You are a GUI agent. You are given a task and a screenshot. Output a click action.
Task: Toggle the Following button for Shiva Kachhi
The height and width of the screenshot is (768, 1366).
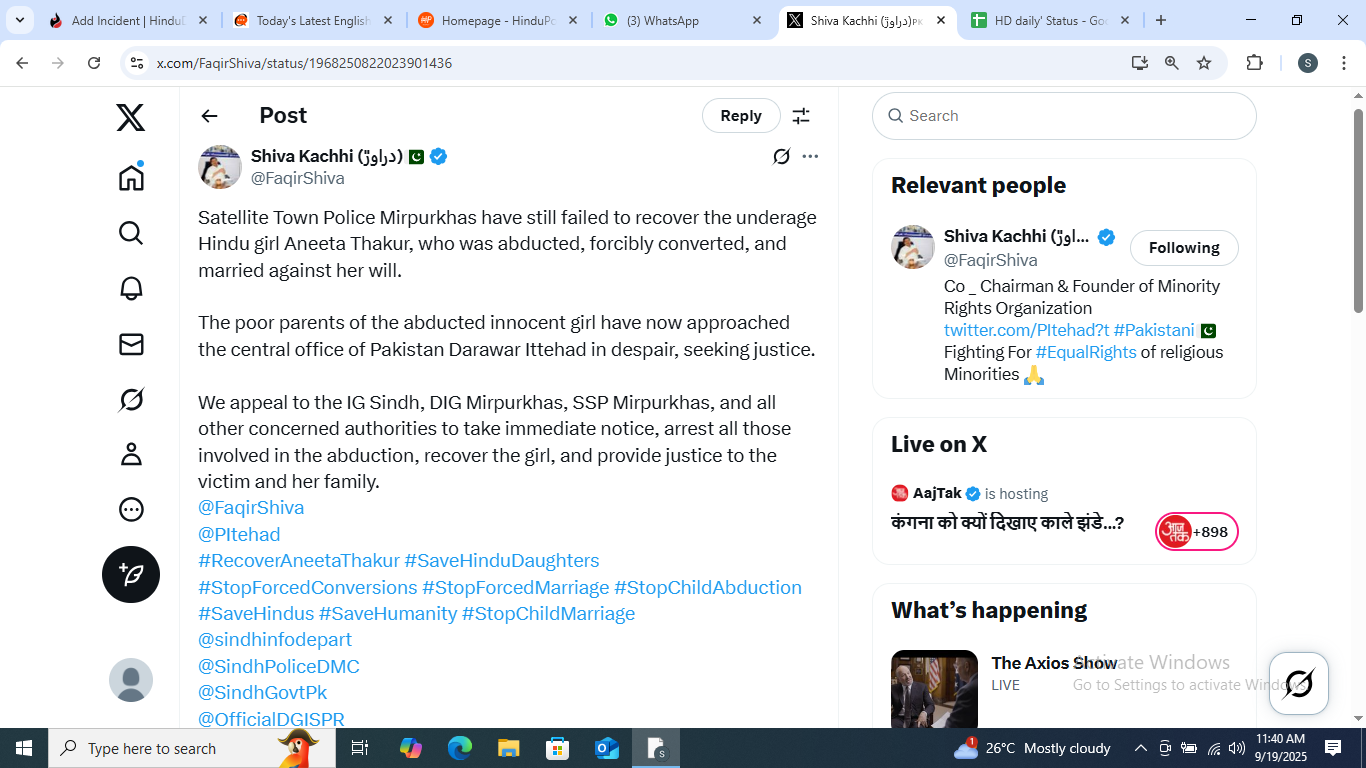pos(1184,248)
